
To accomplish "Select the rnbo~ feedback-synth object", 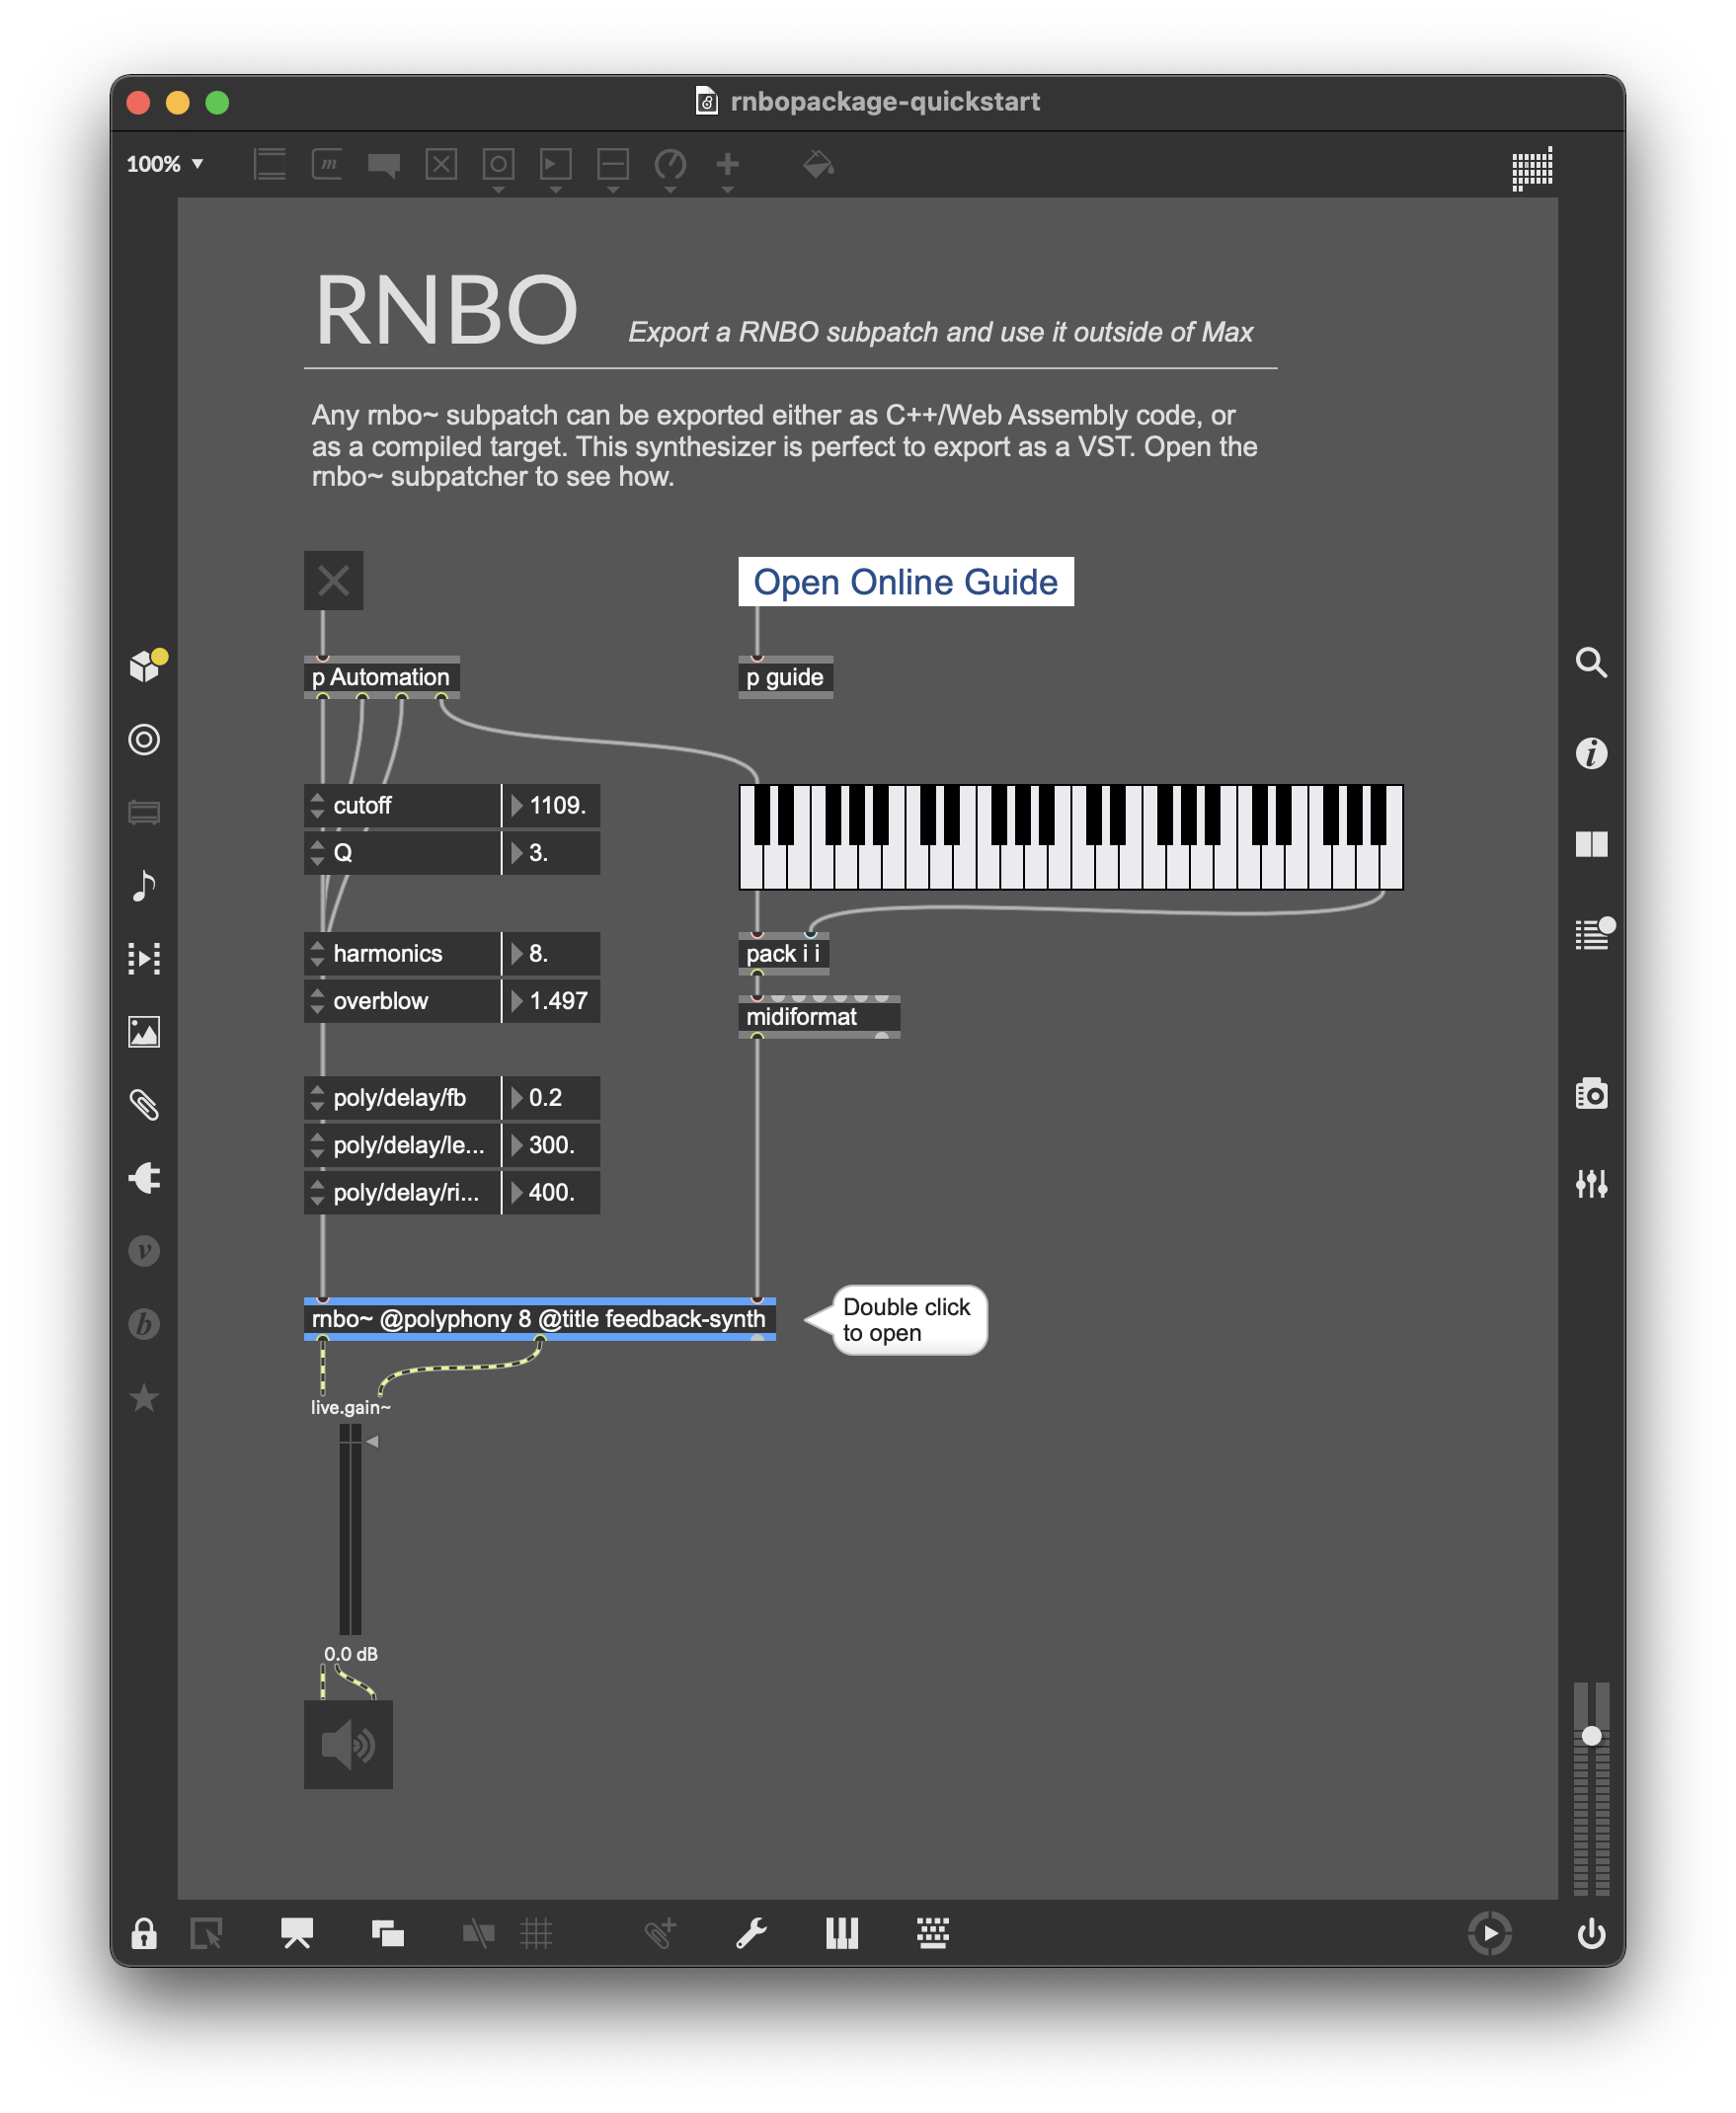I will coord(539,1318).
